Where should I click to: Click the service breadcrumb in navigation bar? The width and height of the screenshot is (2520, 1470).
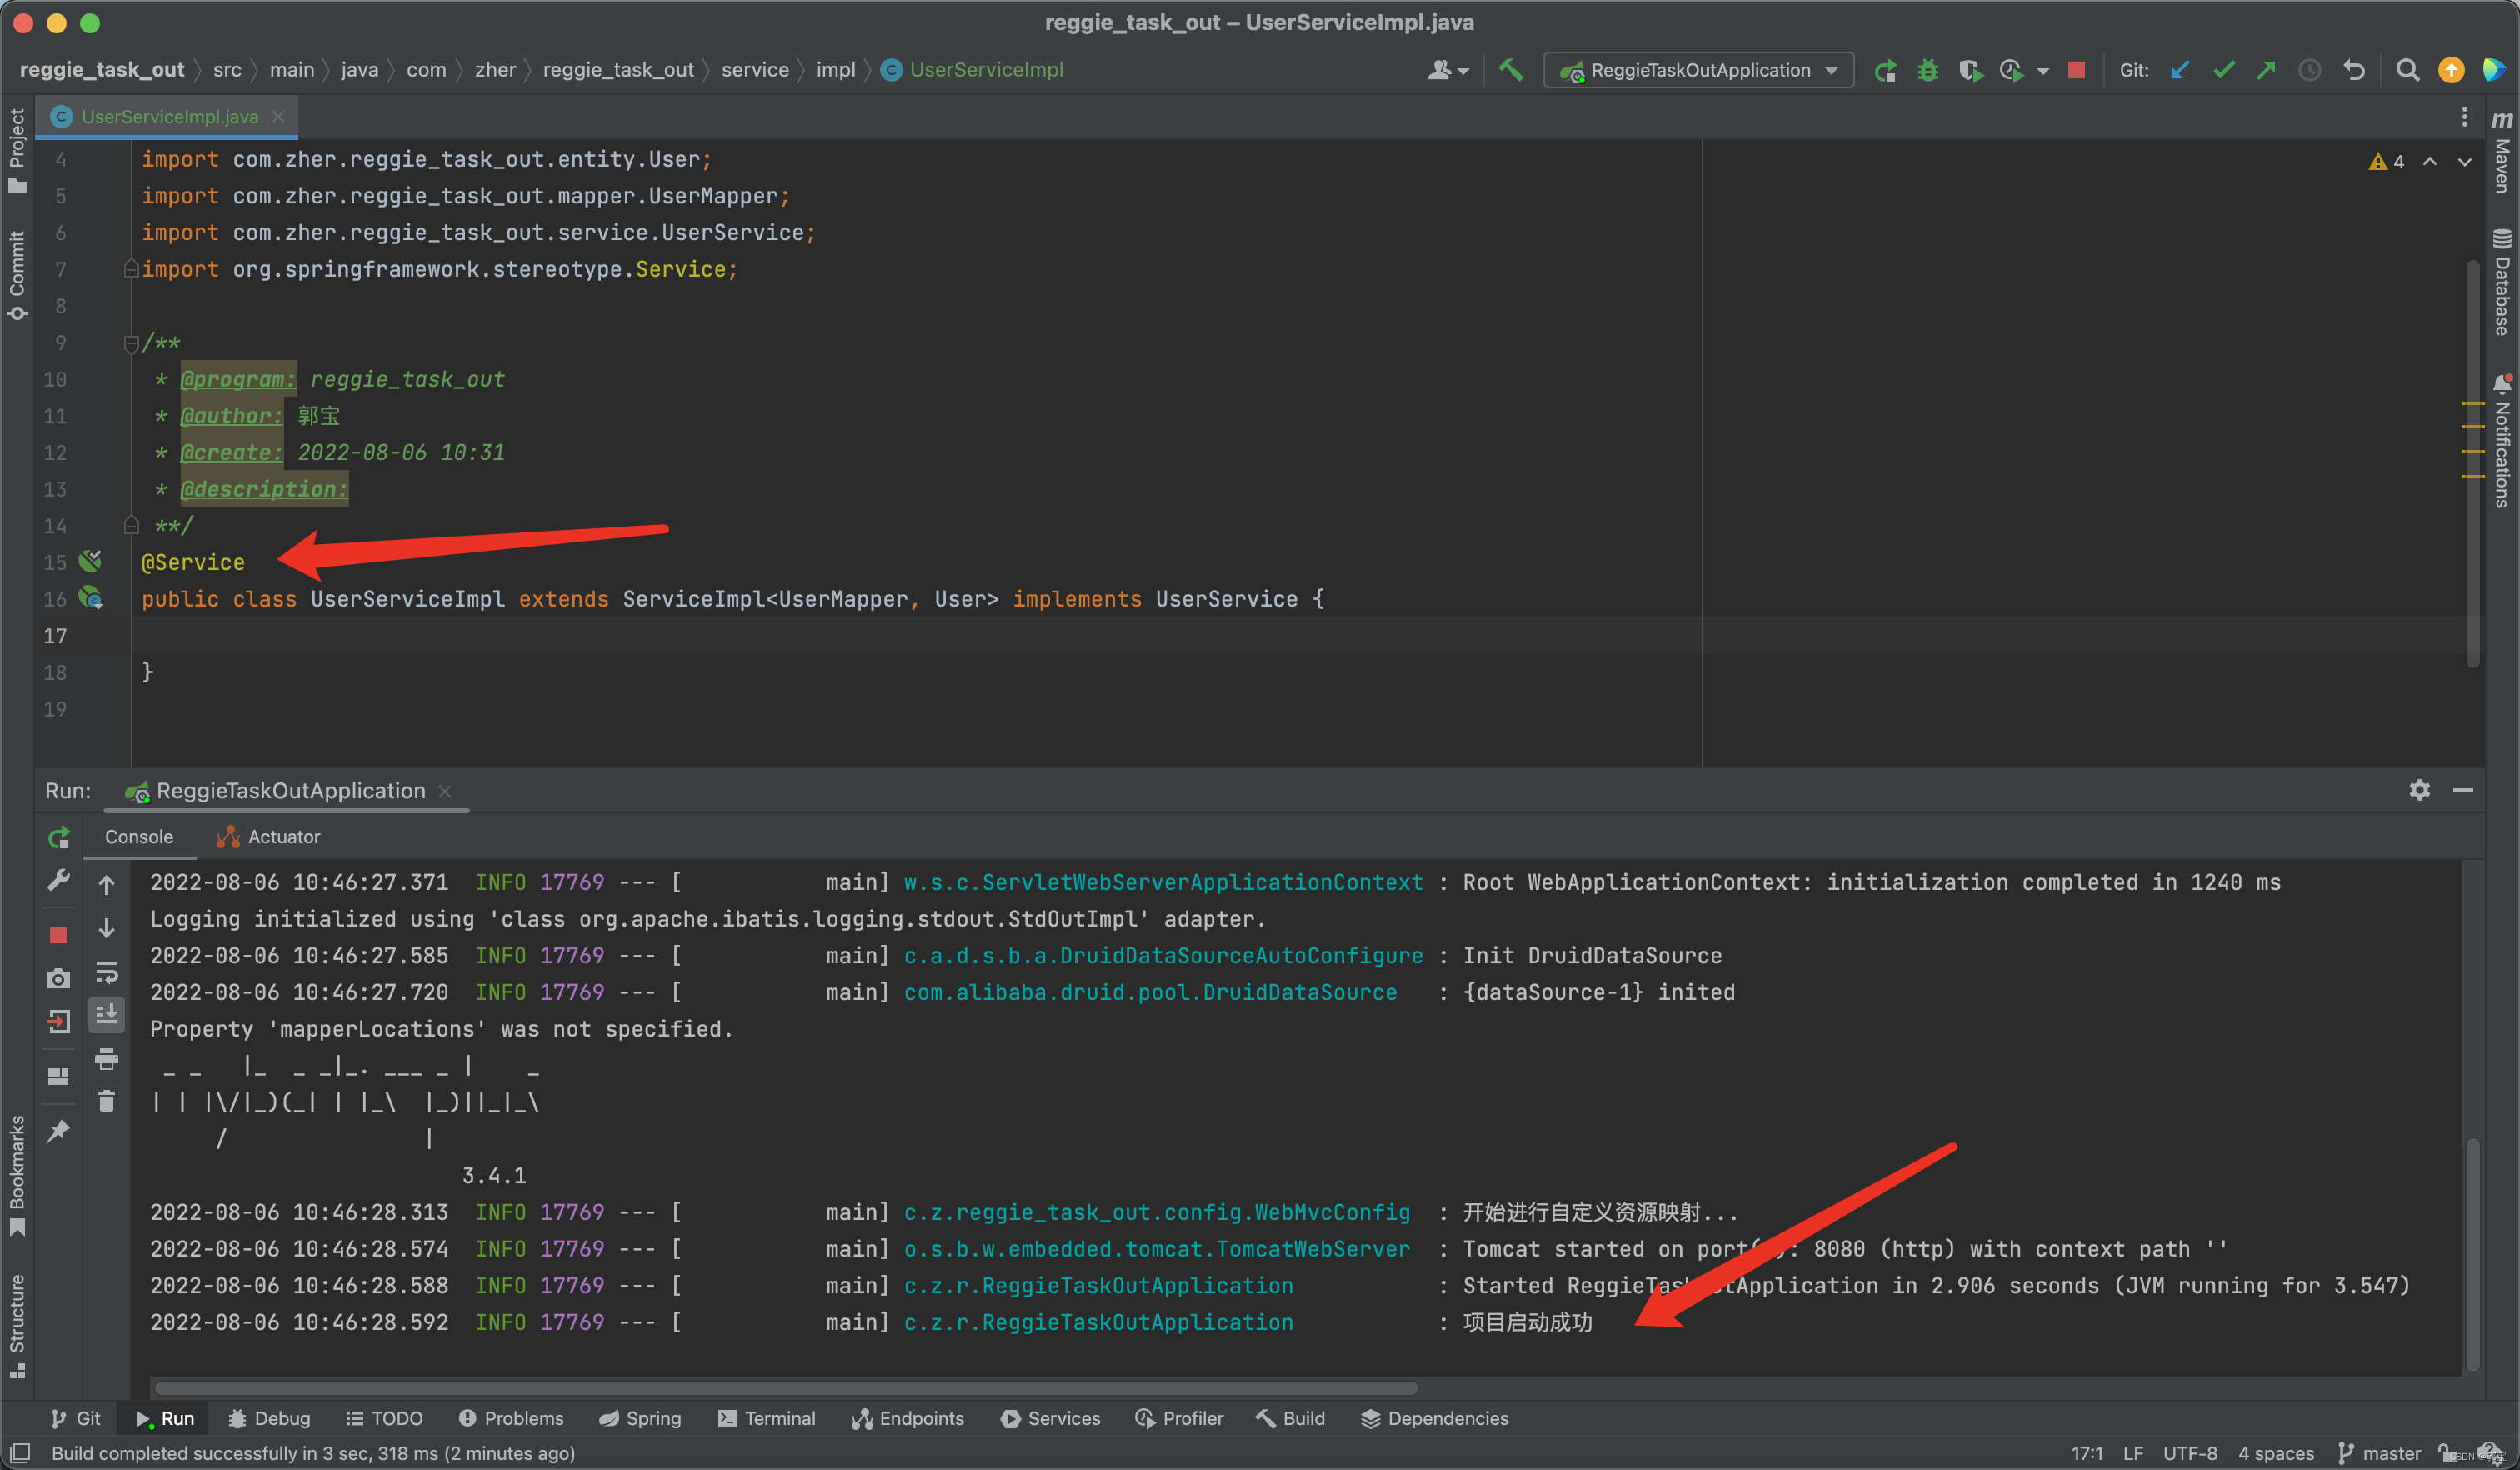point(755,70)
